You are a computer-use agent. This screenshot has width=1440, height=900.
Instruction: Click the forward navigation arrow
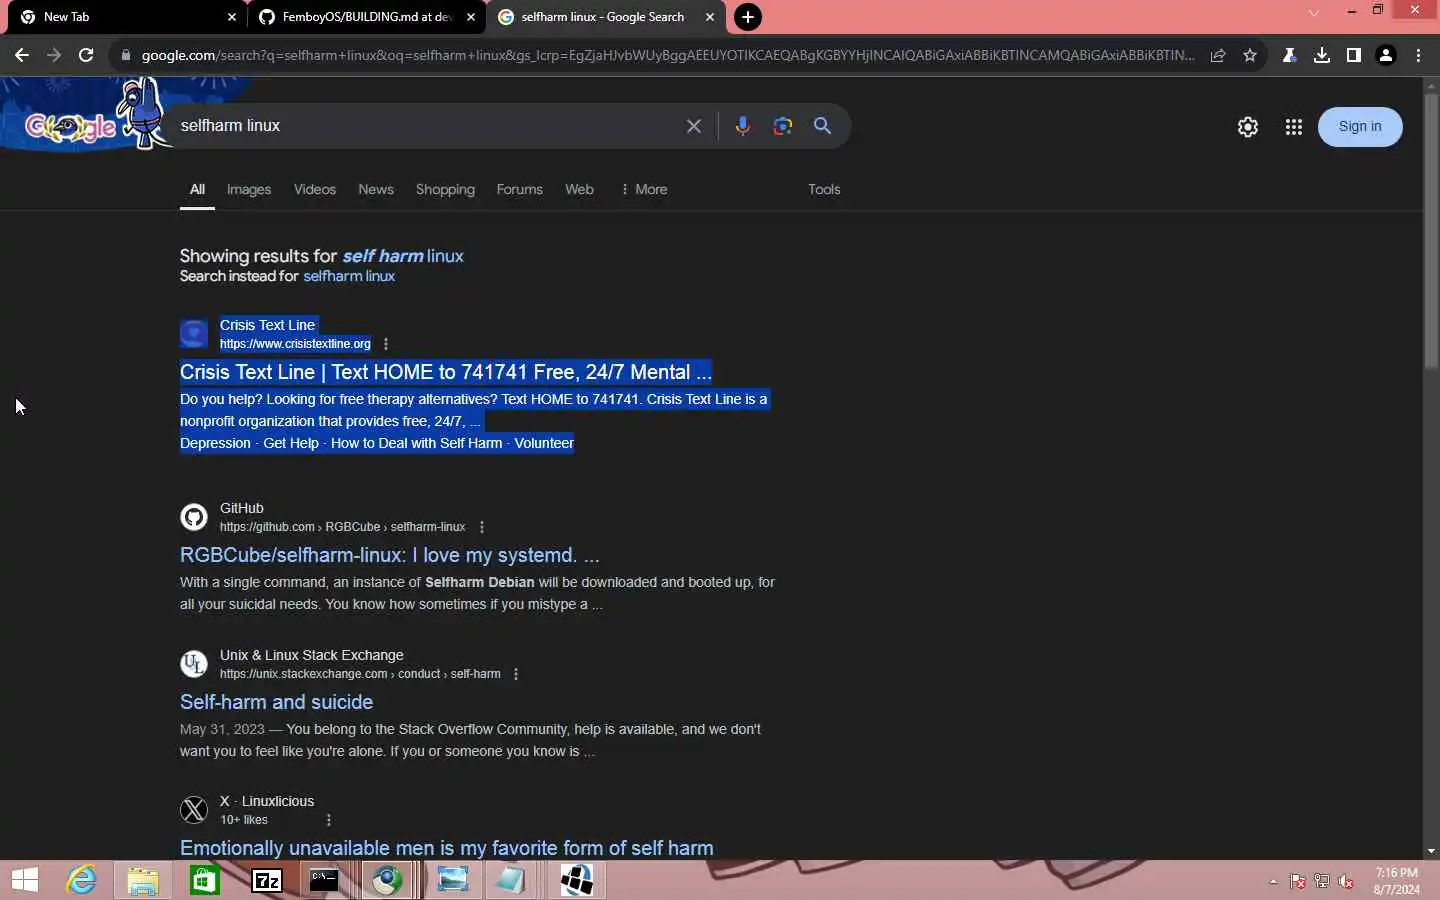(x=54, y=55)
